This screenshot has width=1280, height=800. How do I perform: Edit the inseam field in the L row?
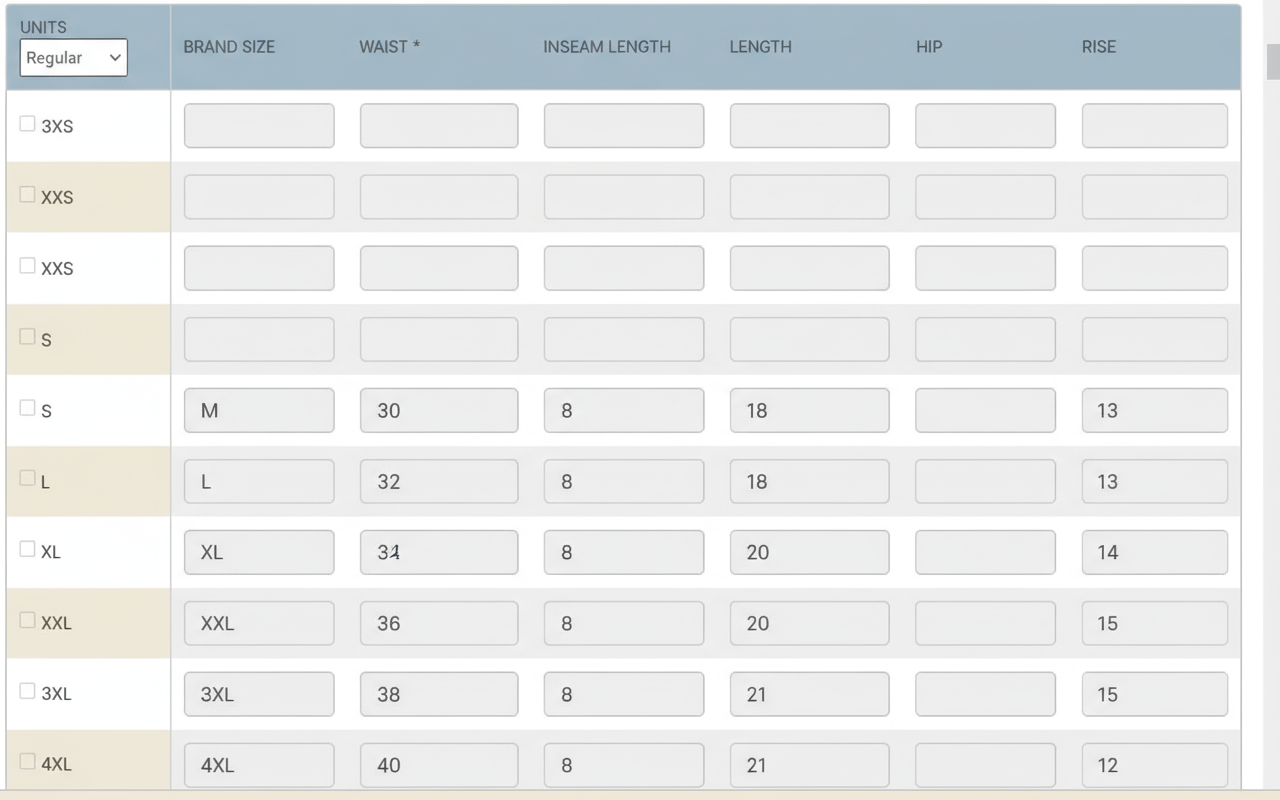click(624, 481)
